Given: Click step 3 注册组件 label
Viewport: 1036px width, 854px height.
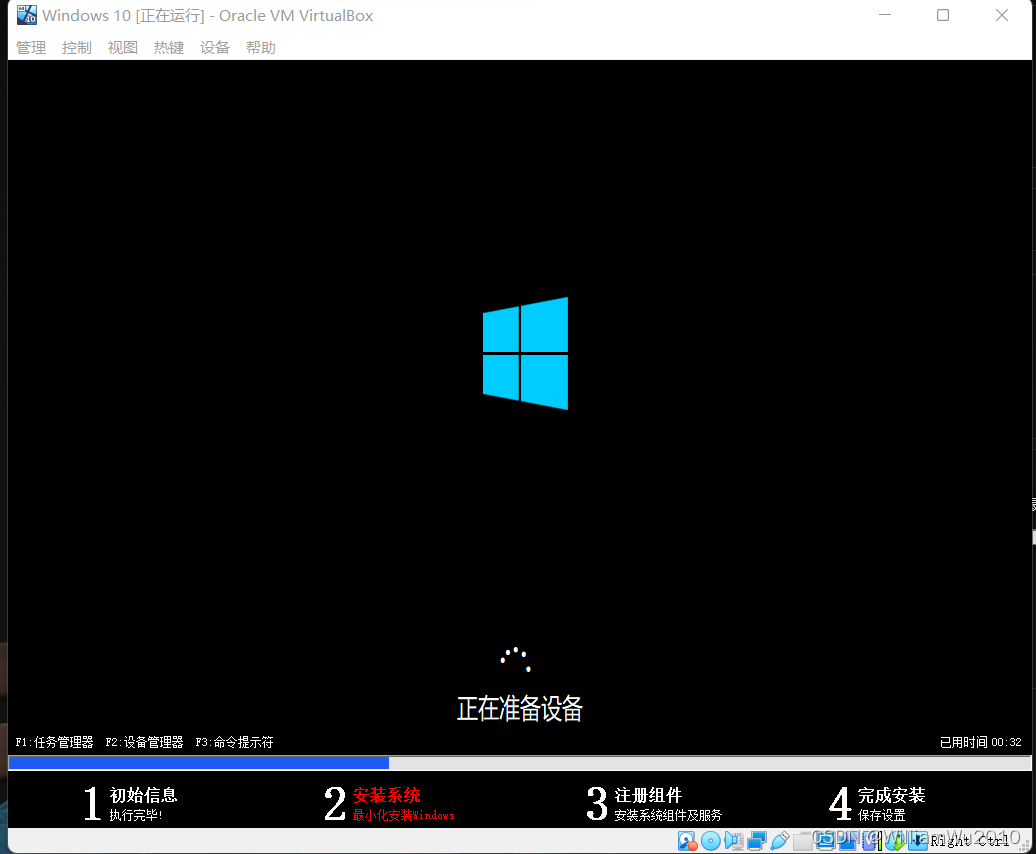Looking at the screenshot, I should click(648, 795).
